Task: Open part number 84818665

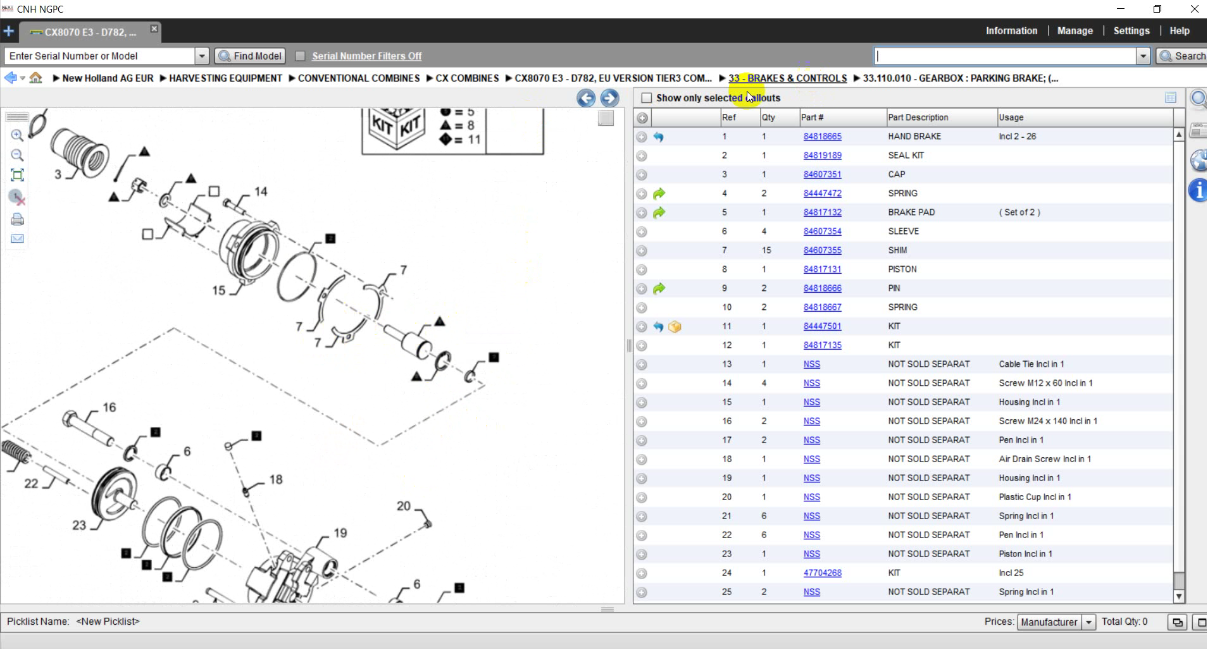Action: click(x=822, y=137)
